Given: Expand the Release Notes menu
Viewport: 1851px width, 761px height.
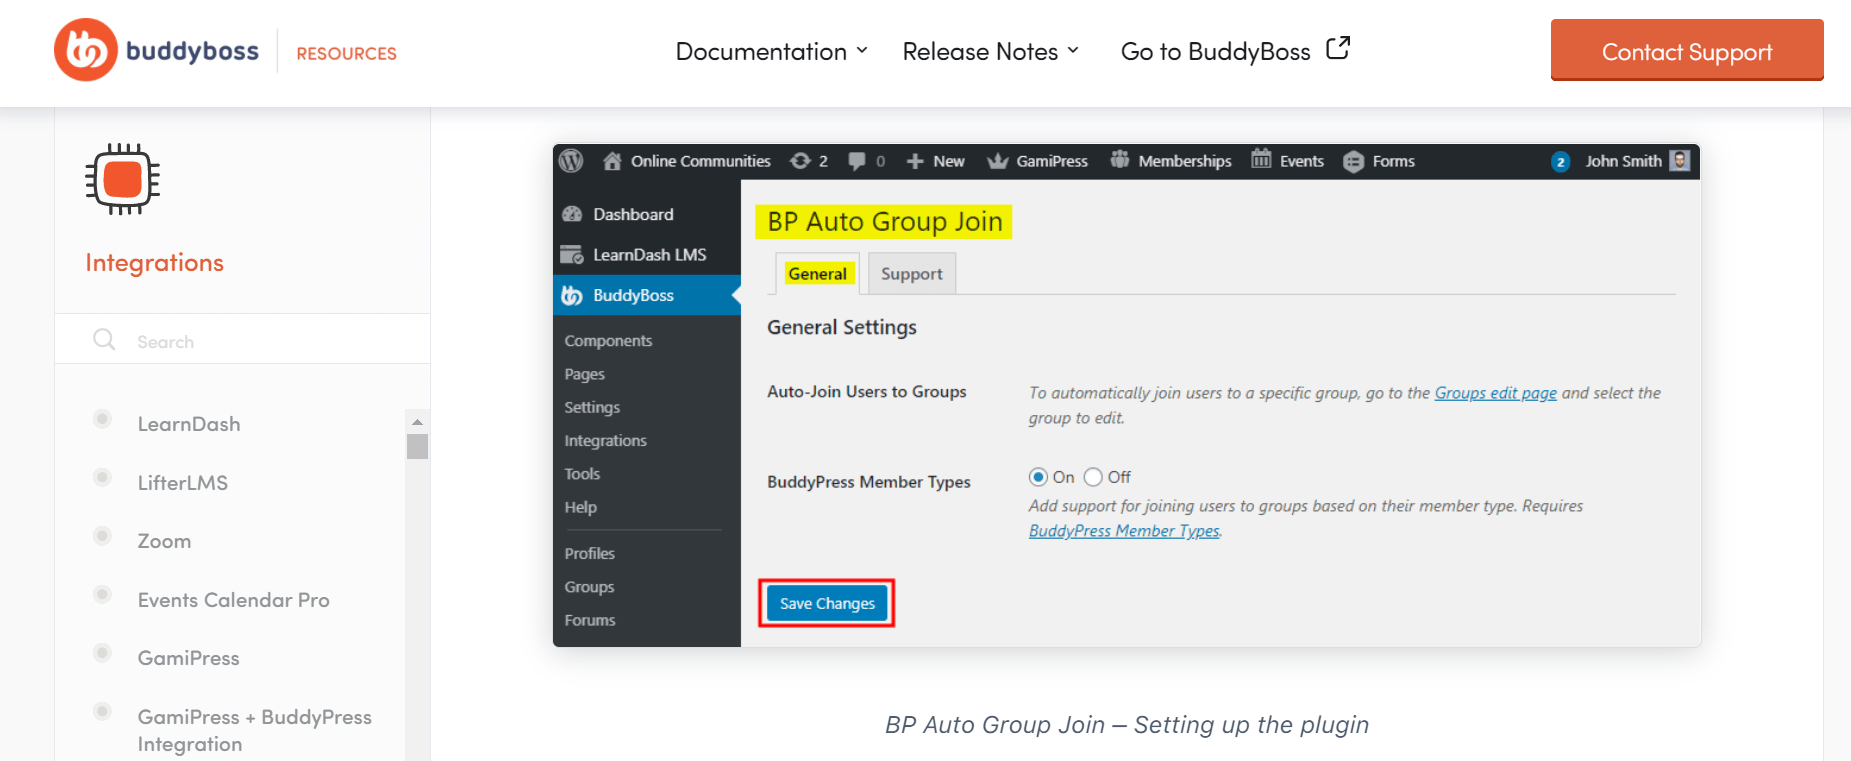Looking at the screenshot, I should [990, 51].
